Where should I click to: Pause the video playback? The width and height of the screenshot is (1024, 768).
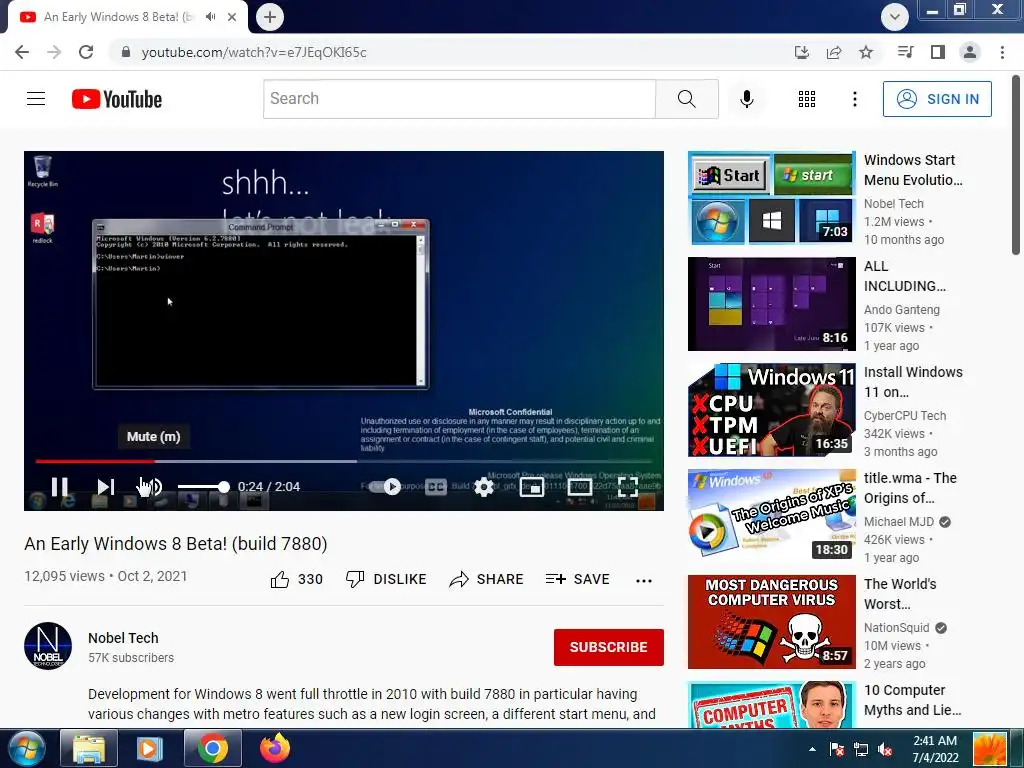pos(59,487)
